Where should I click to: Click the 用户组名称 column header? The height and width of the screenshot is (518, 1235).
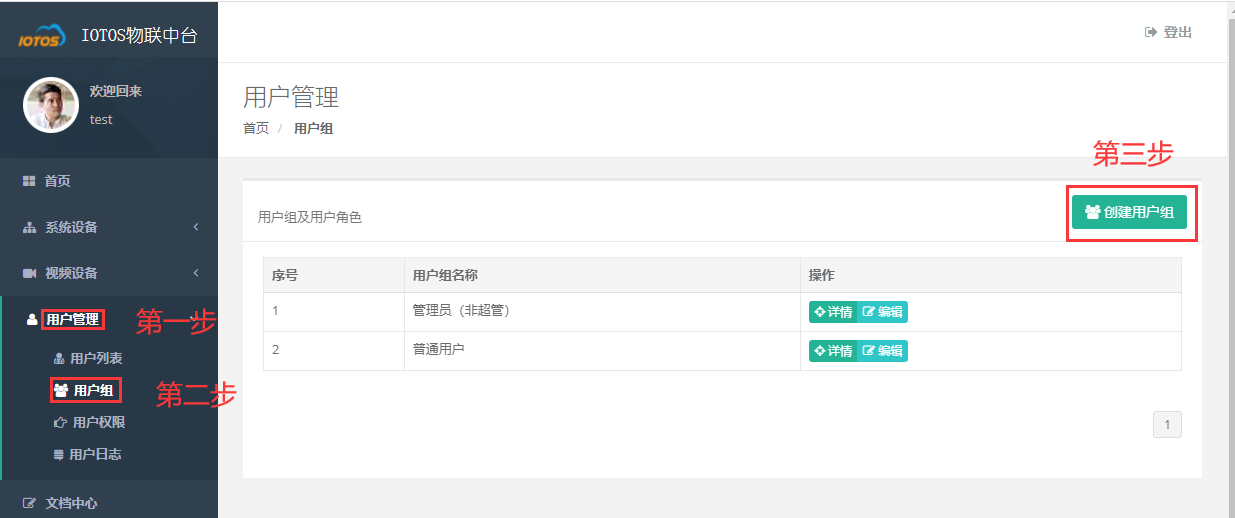click(602, 275)
